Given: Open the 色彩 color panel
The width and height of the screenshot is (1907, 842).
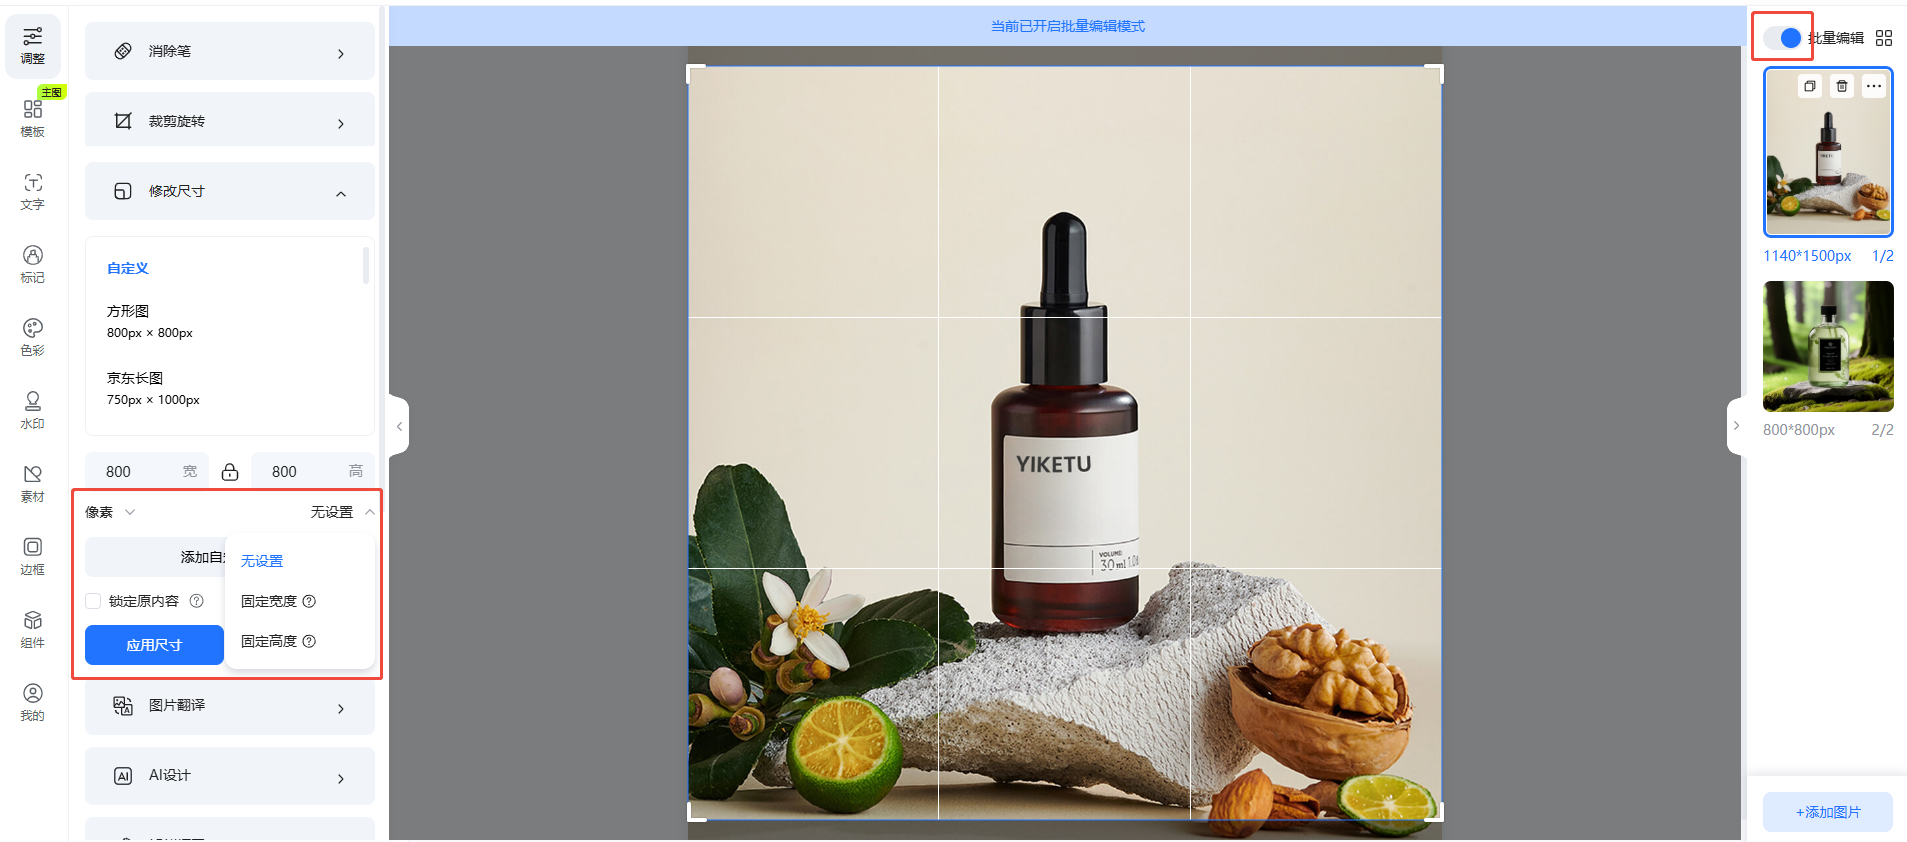Looking at the screenshot, I should pos(33,337).
